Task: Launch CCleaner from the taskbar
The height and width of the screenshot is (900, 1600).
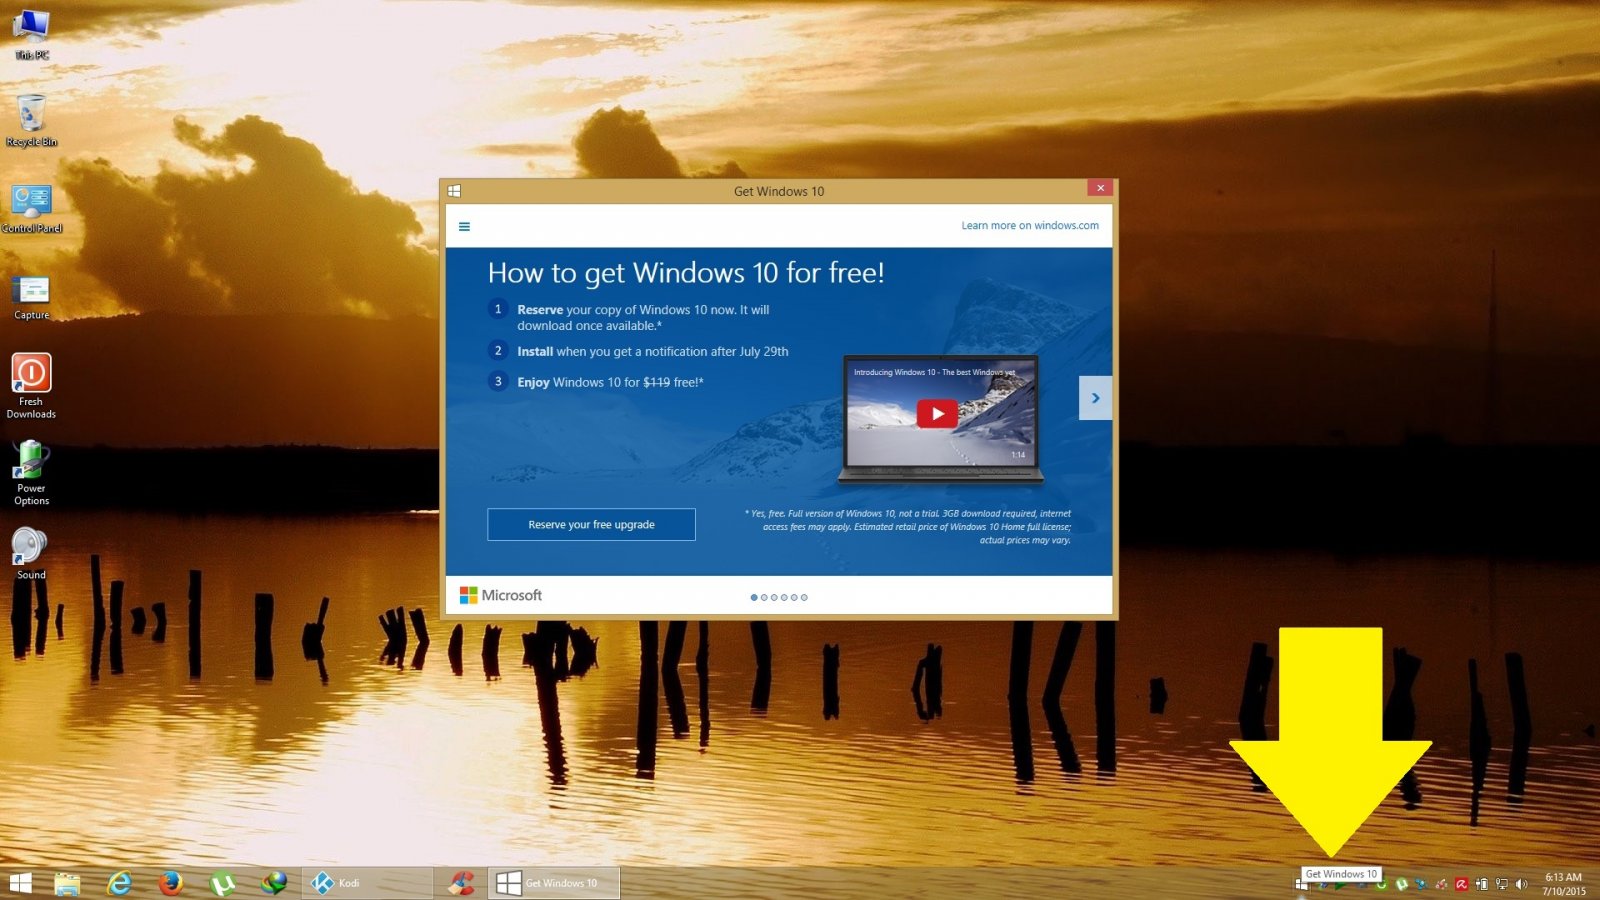Action: tap(461, 883)
